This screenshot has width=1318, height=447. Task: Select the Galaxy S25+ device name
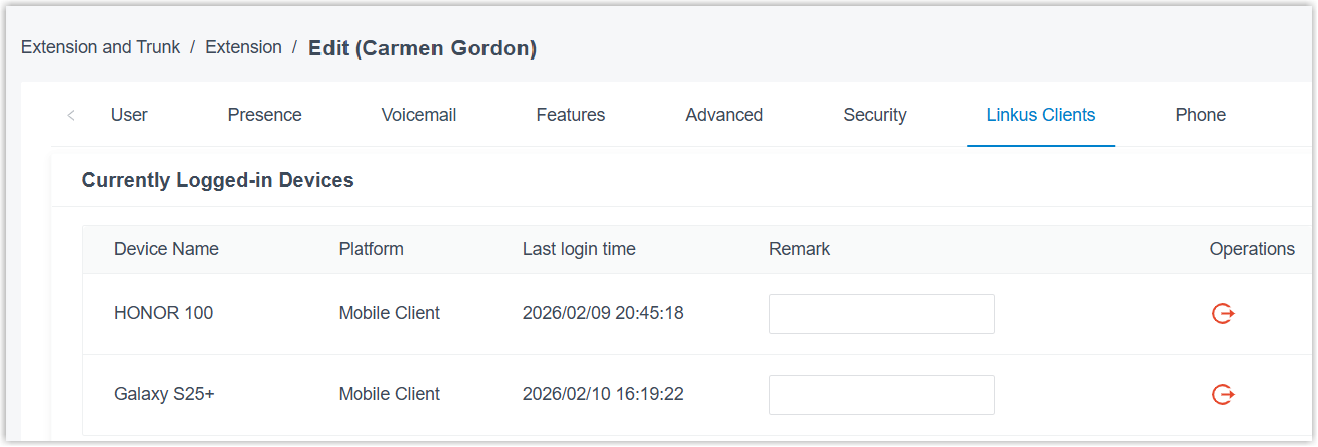[x=164, y=394]
